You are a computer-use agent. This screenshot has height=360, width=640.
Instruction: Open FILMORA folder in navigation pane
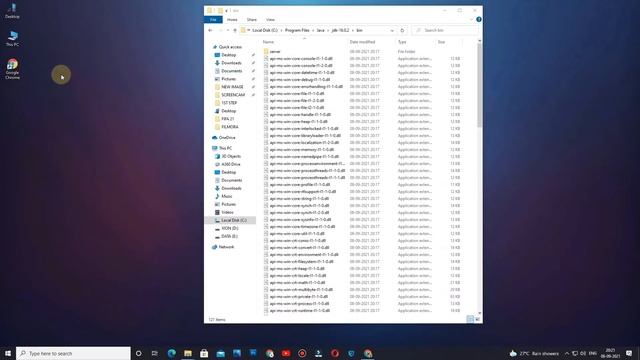tap(230, 127)
